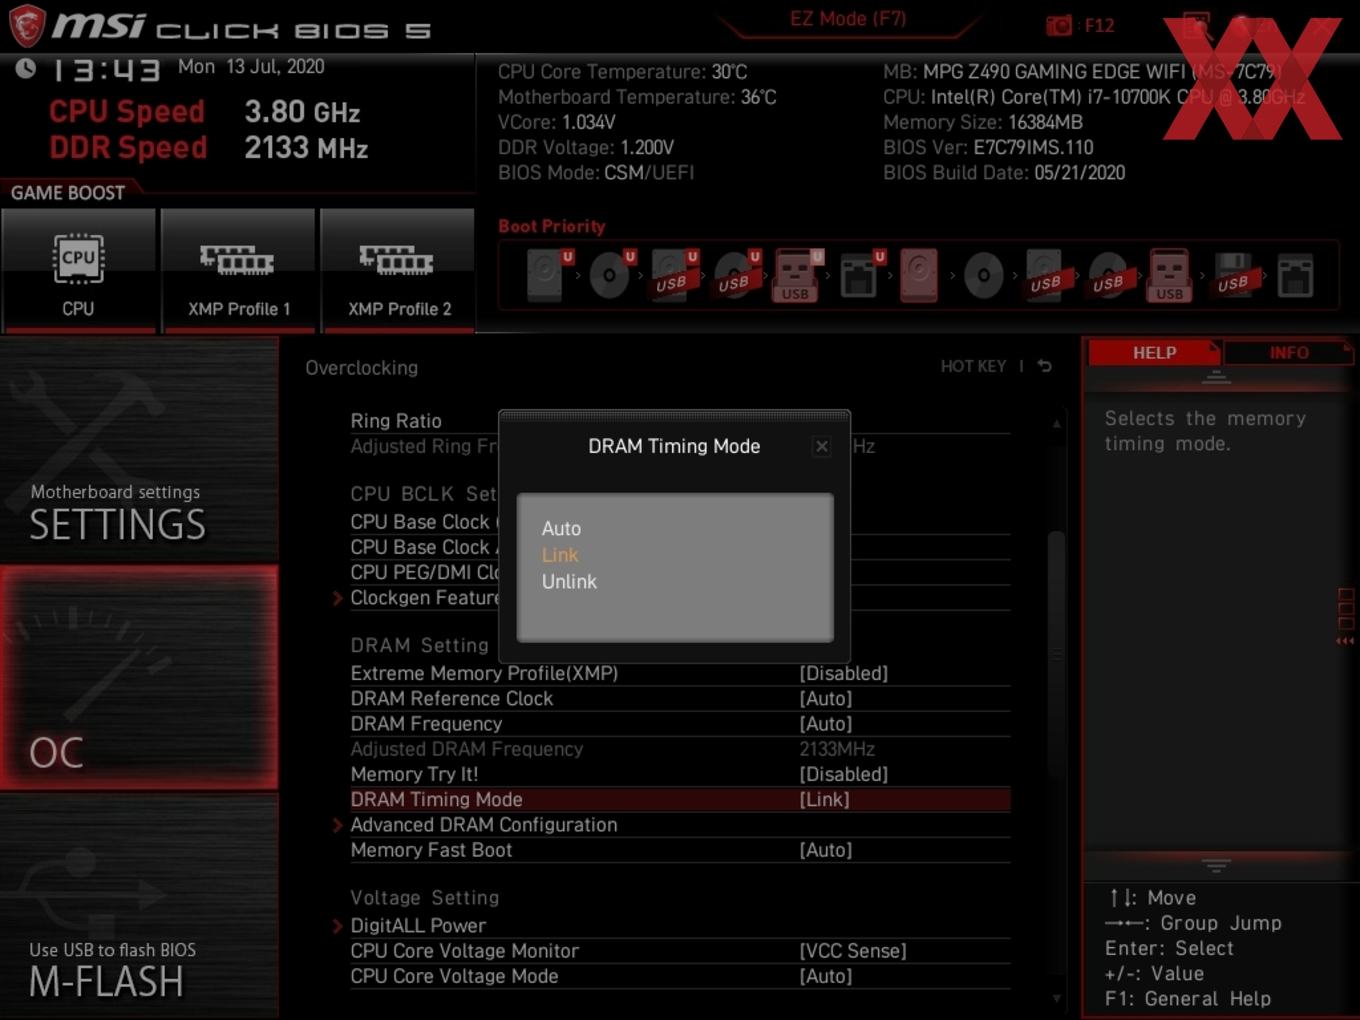
Task: Go back using the arrow beside HOT KEY
Action: click(x=1044, y=366)
